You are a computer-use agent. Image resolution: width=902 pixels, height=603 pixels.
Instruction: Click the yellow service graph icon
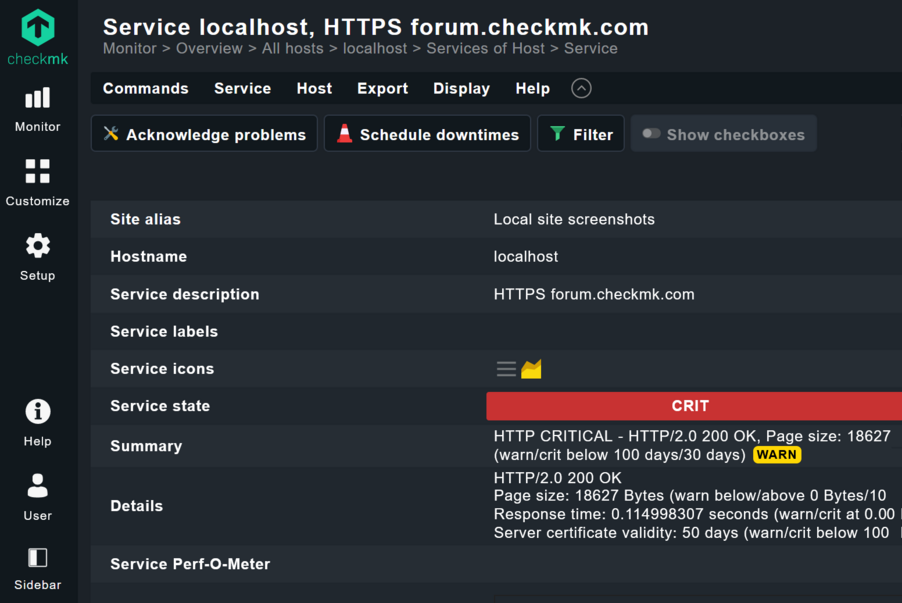[x=531, y=369]
